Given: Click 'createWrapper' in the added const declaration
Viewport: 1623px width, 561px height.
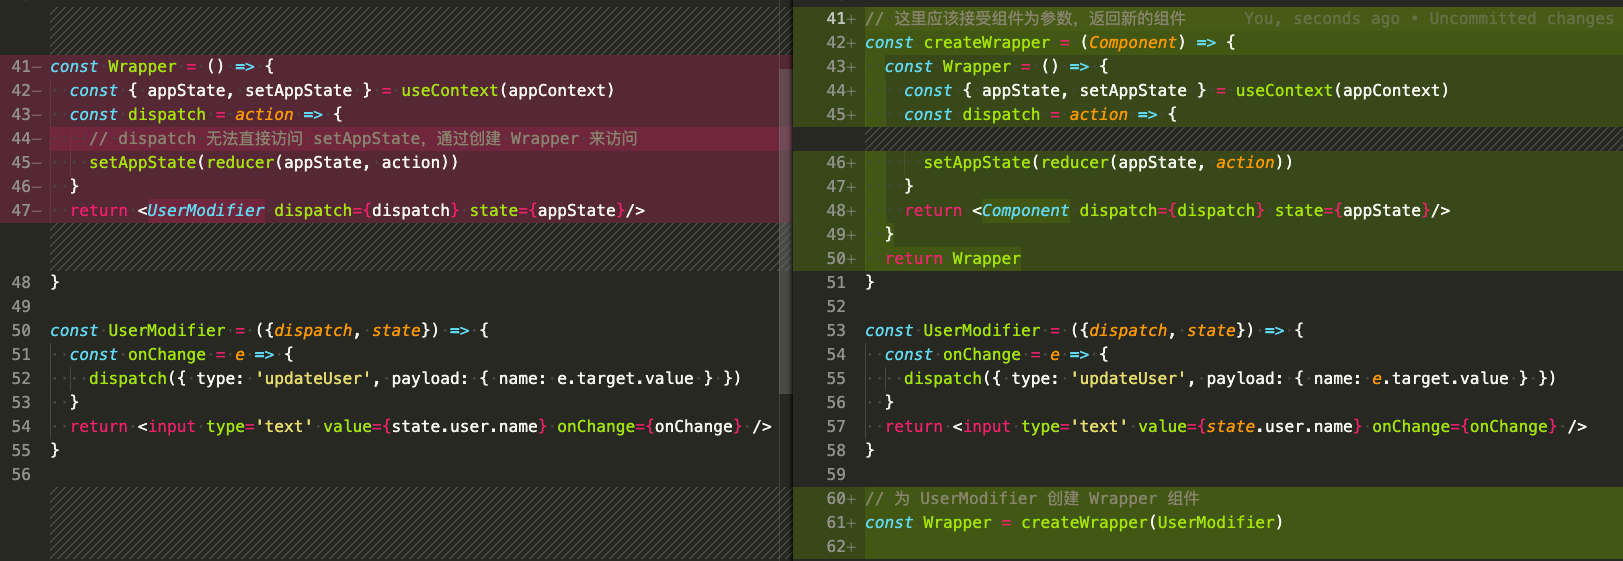Looking at the screenshot, I should point(986,43).
